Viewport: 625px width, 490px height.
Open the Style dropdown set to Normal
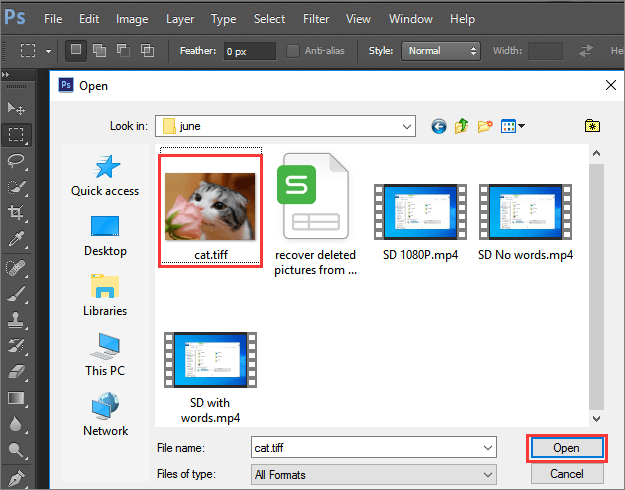(x=440, y=51)
